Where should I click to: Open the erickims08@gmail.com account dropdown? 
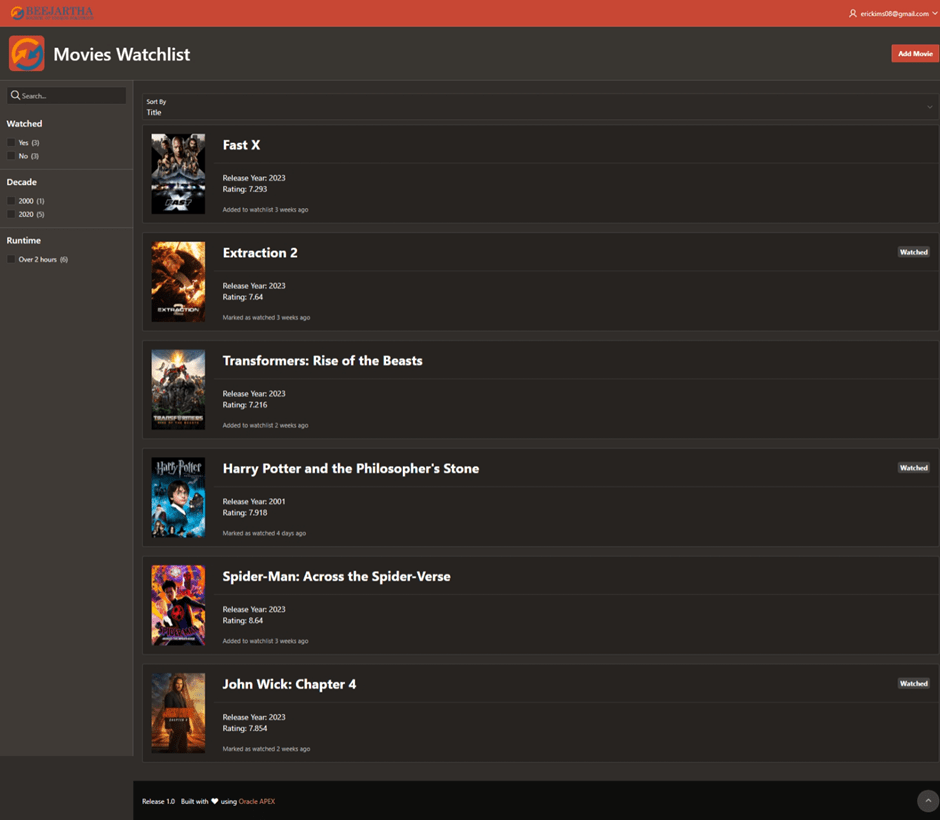click(x=893, y=13)
